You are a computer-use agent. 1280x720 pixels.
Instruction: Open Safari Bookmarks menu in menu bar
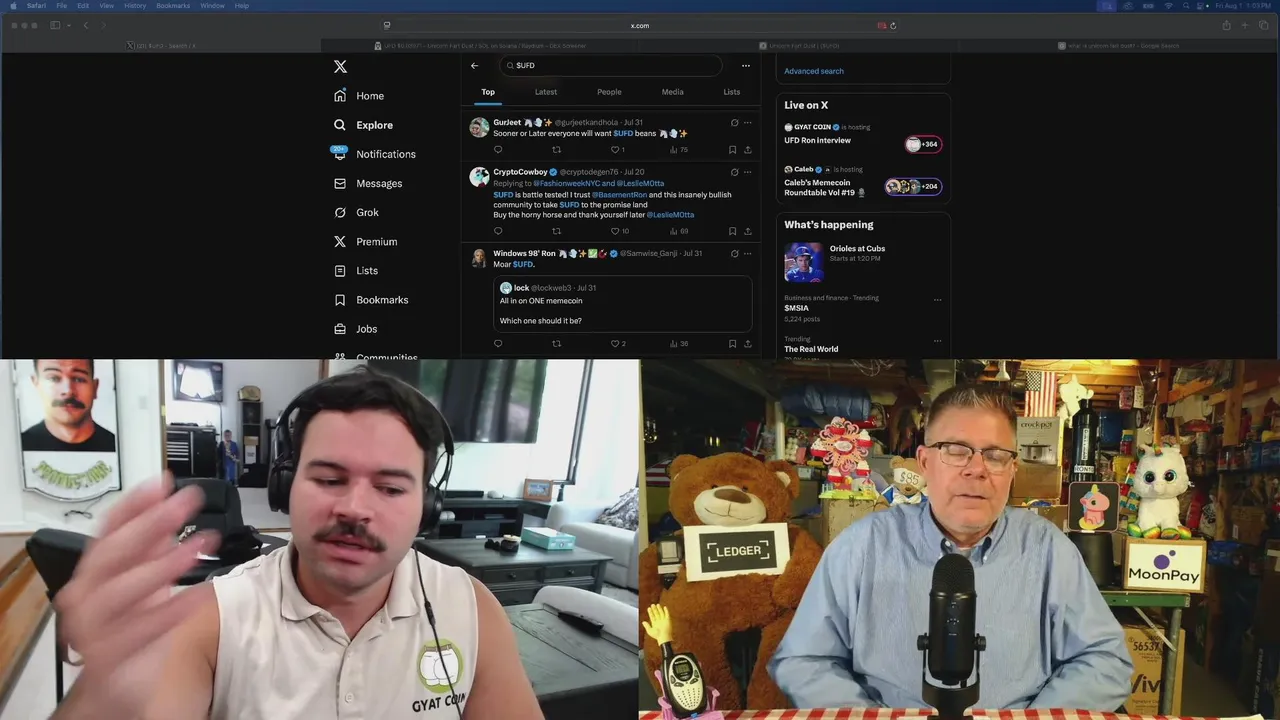tap(173, 6)
